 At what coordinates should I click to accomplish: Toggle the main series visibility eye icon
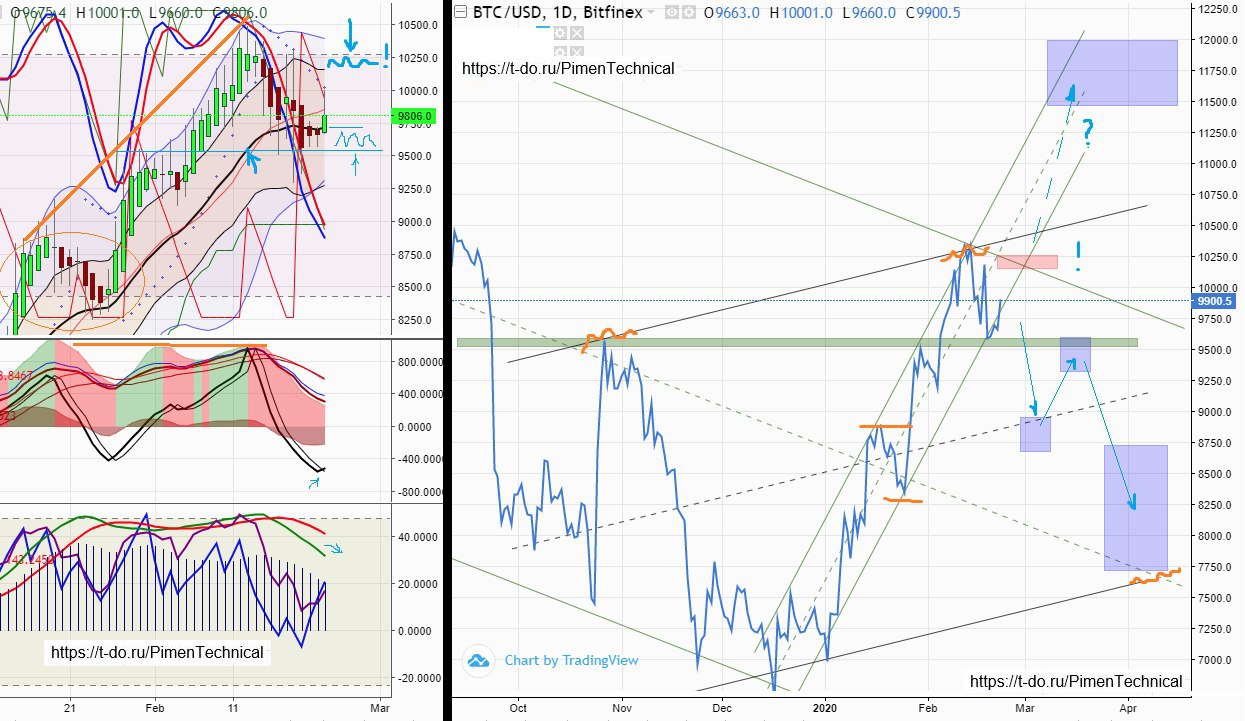672,12
